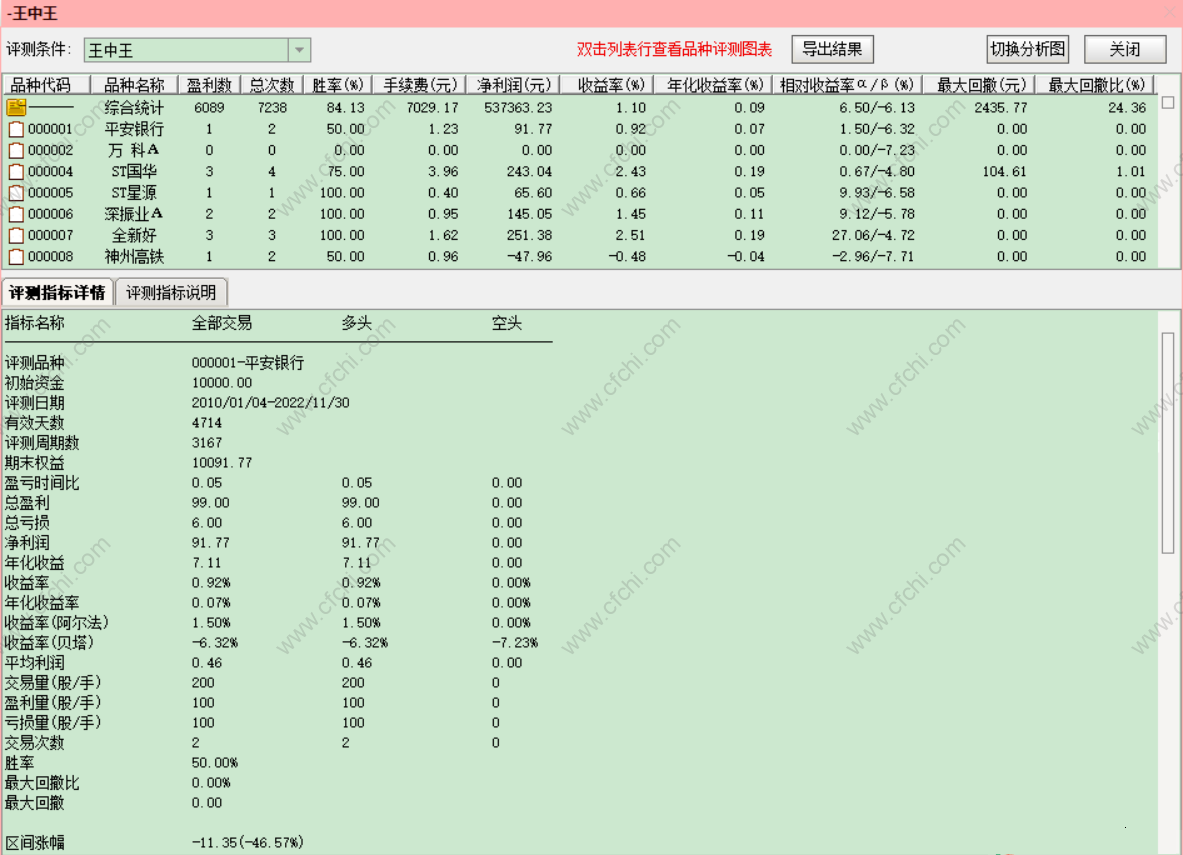Open the 评测条件 dropdown arrow

[x=300, y=51]
